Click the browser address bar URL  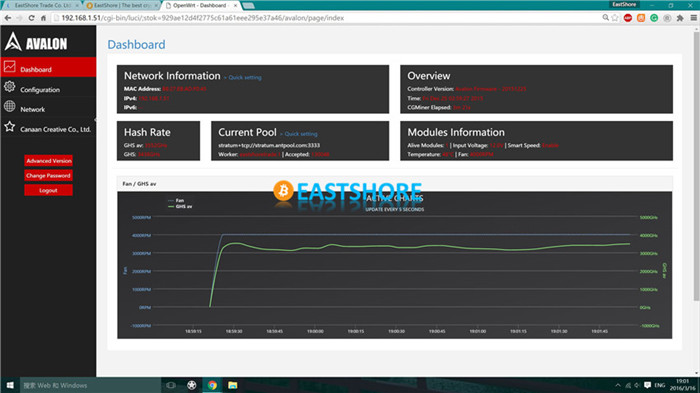202,18
